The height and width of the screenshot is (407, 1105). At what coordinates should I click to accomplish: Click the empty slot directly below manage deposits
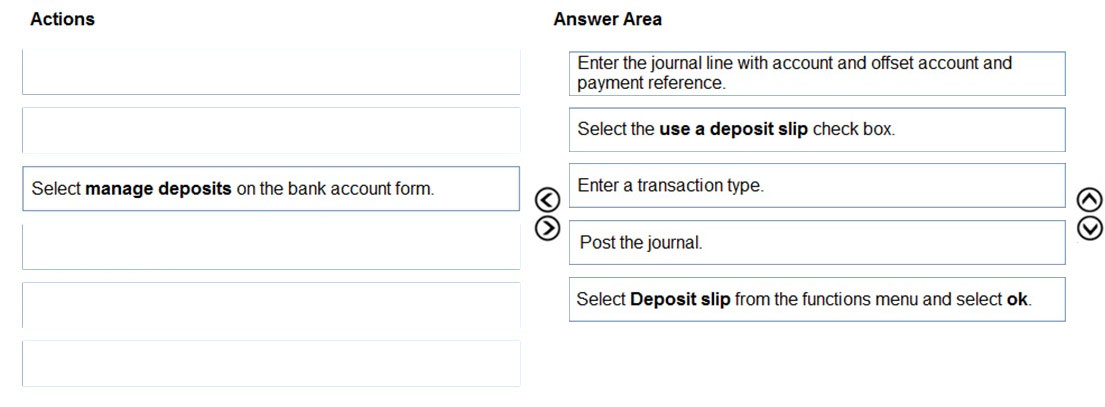point(271,247)
